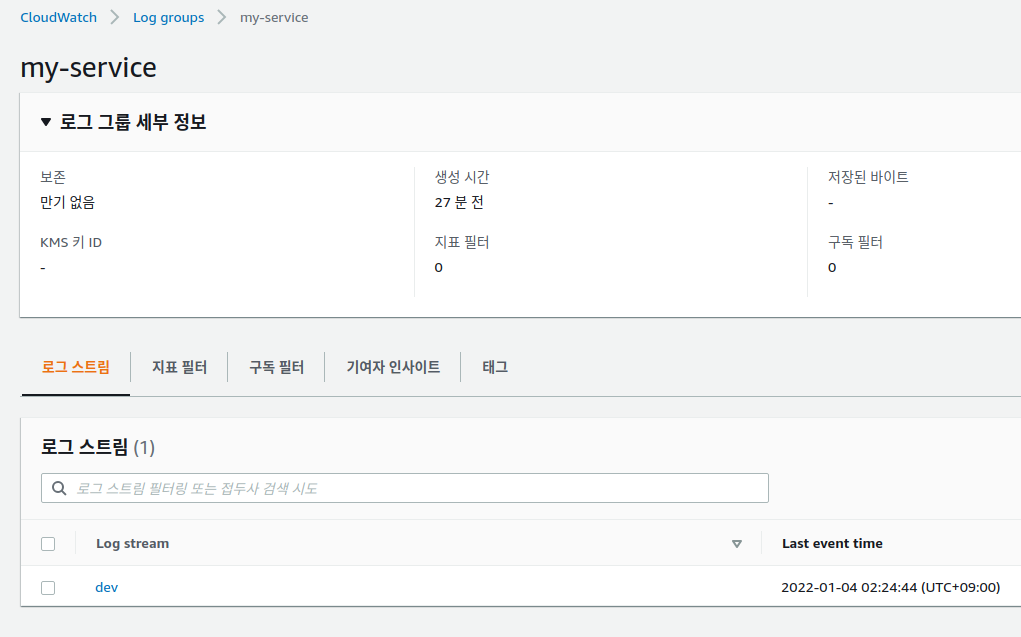Go back to Log groups list

tap(168, 16)
